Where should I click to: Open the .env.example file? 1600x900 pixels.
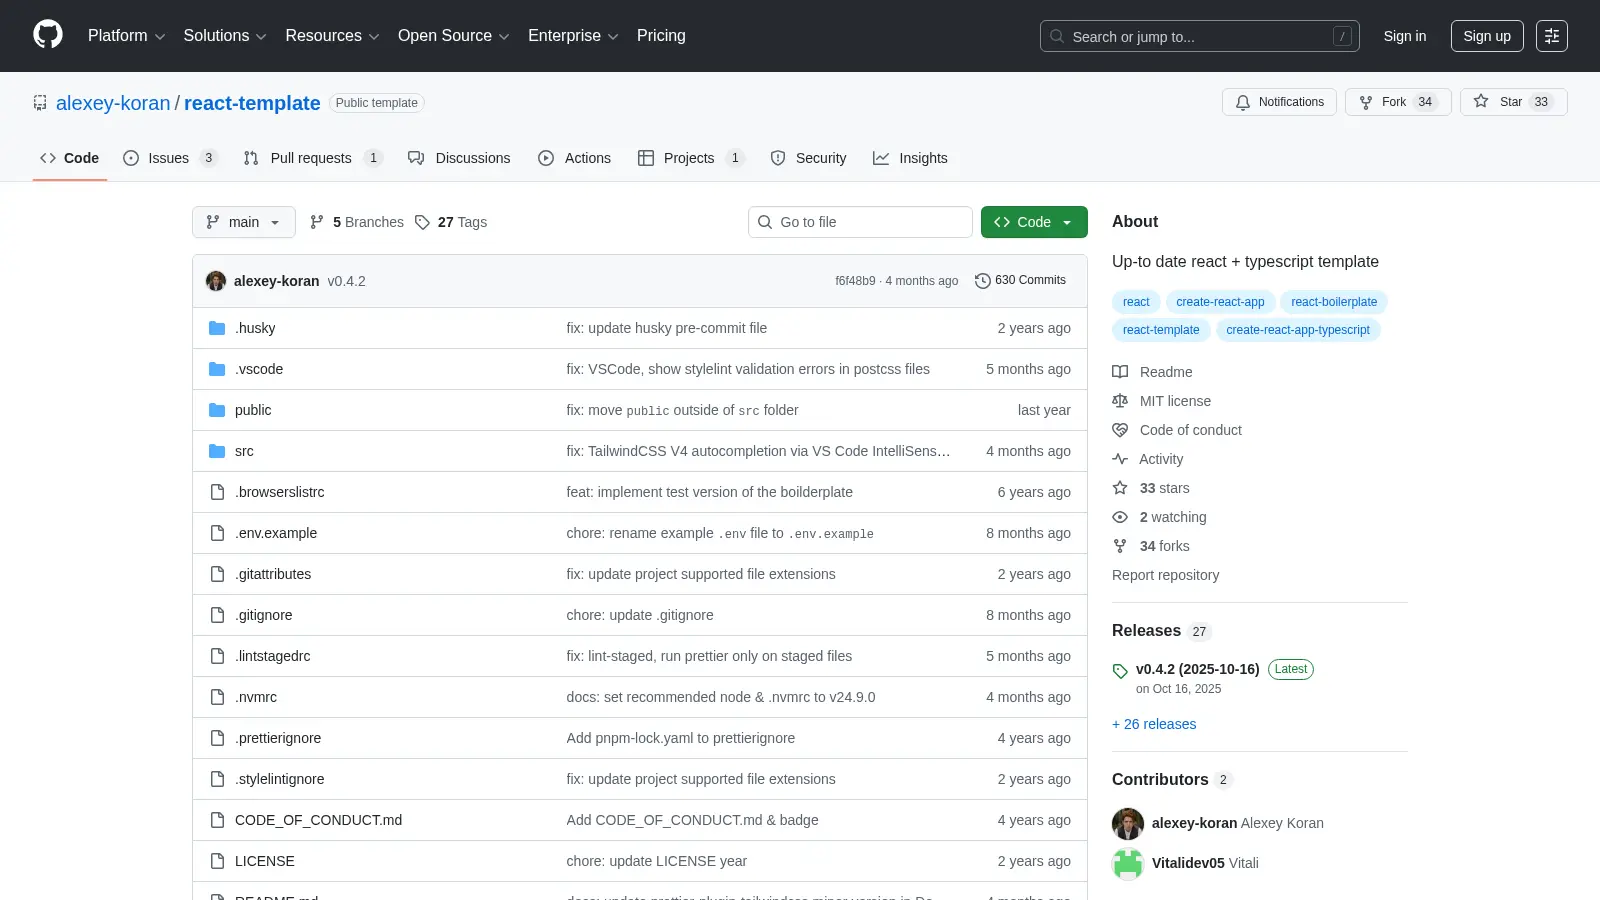pyautogui.click(x=276, y=533)
